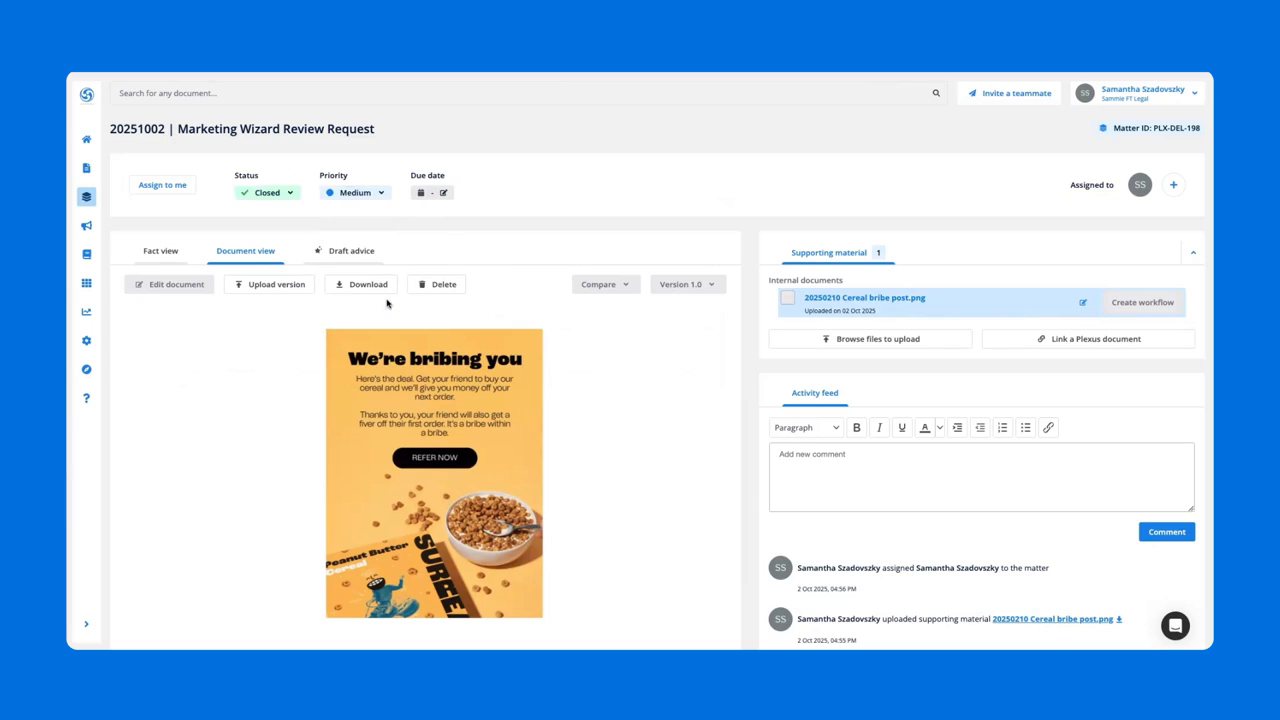Toggle underline formatting in comment editor
1280x720 pixels.
pyautogui.click(x=902, y=428)
